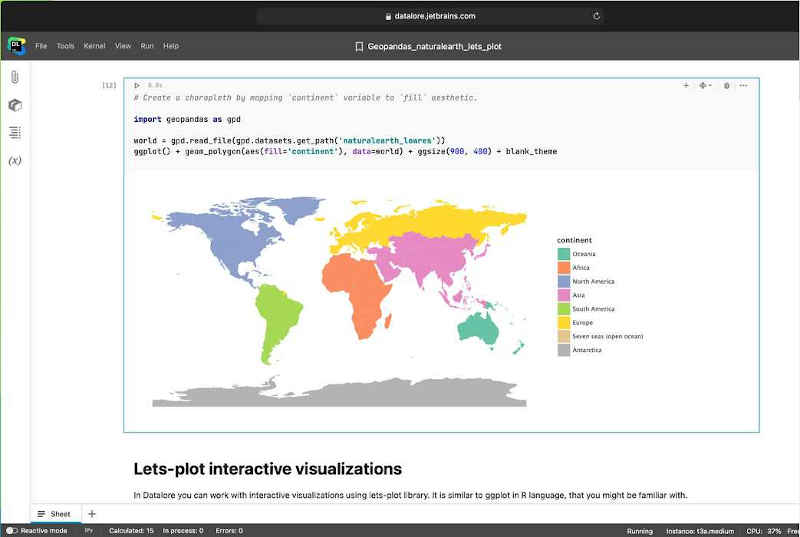
Task: Open the File menu
Action: pyautogui.click(x=41, y=46)
